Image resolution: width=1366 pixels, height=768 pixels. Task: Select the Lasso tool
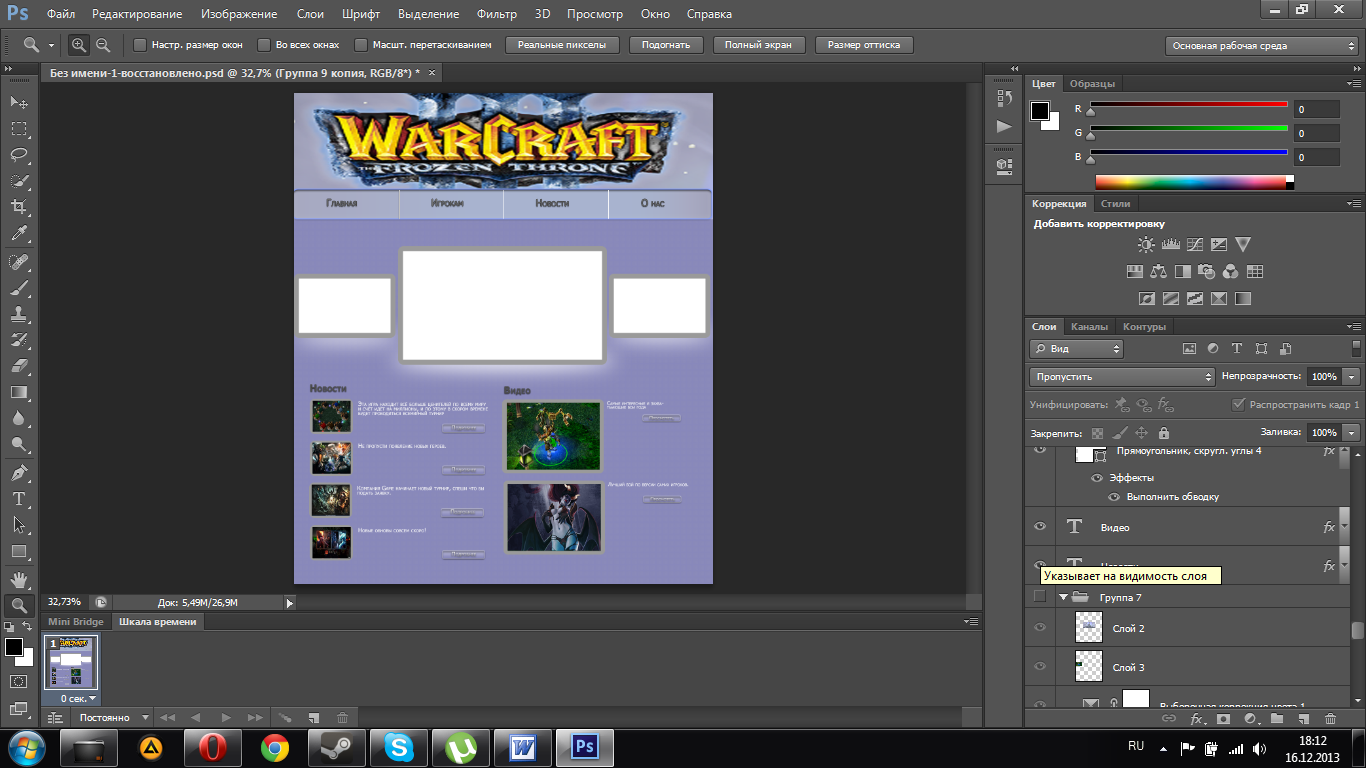click(18, 155)
